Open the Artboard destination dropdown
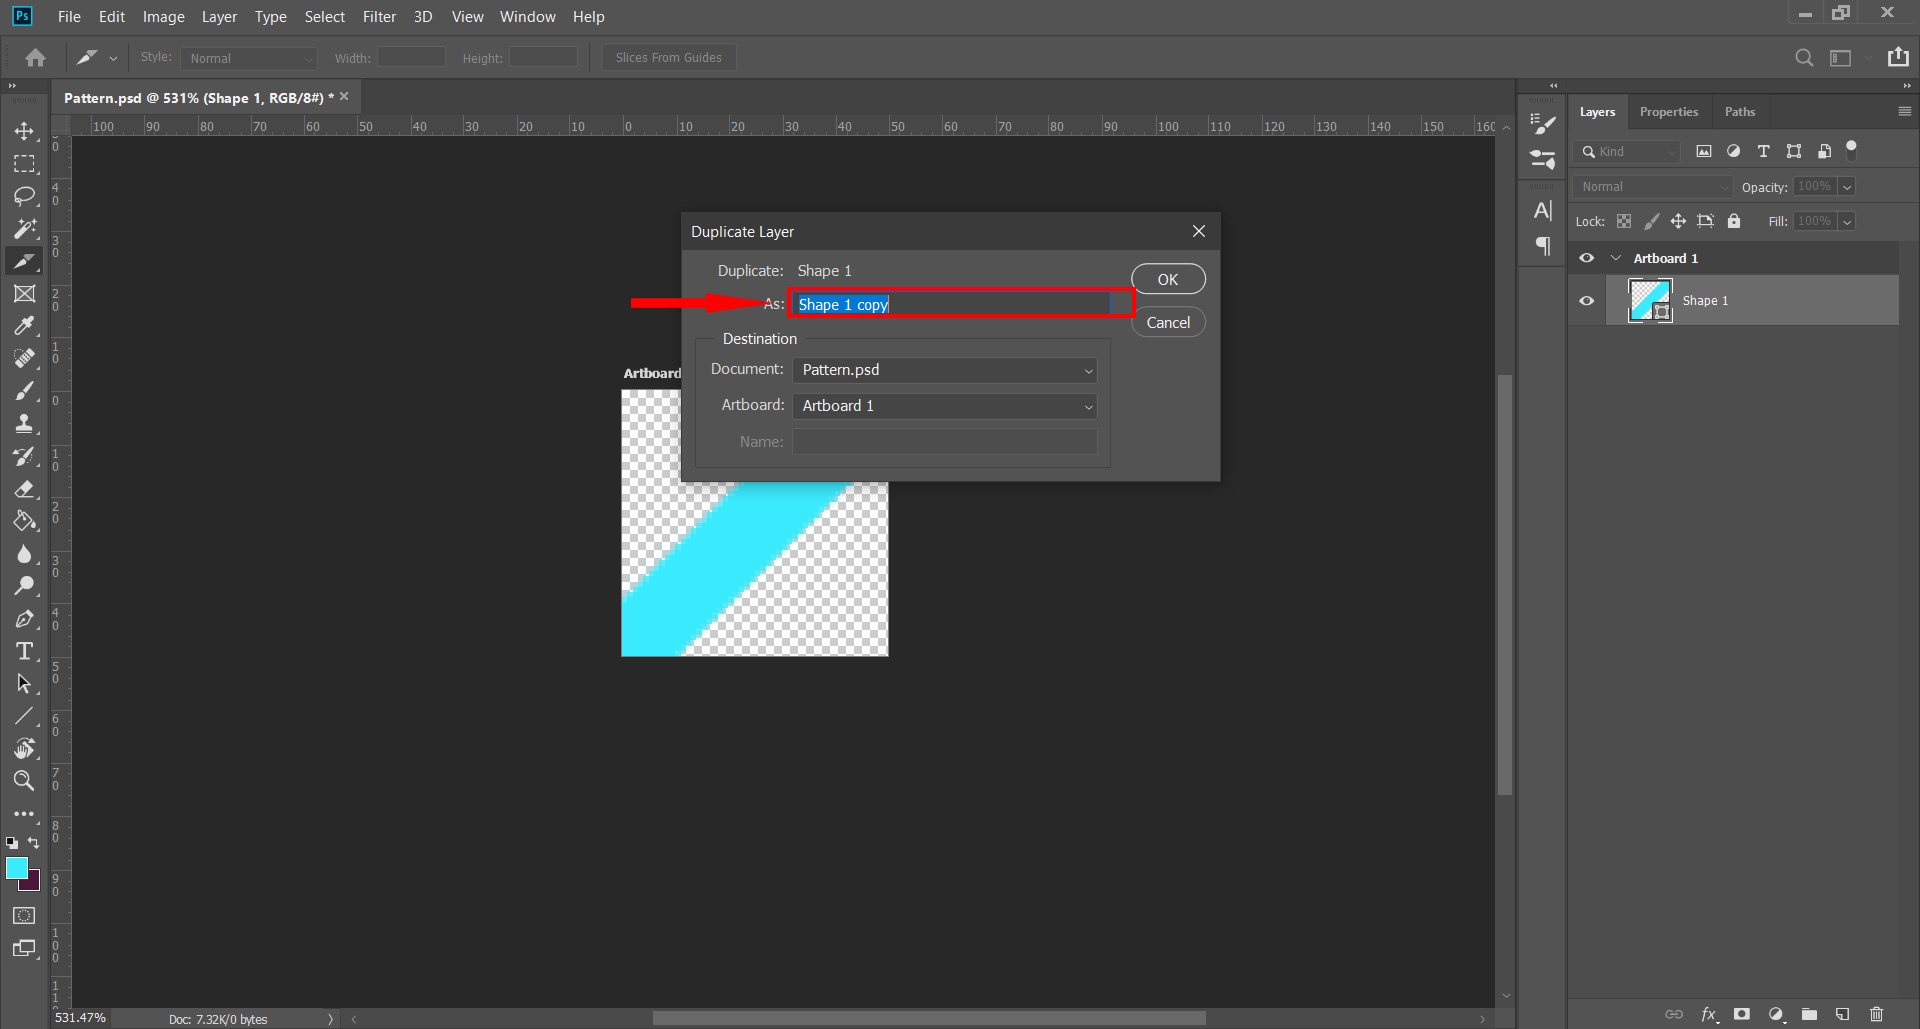The image size is (1920, 1029). pos(944,406)
